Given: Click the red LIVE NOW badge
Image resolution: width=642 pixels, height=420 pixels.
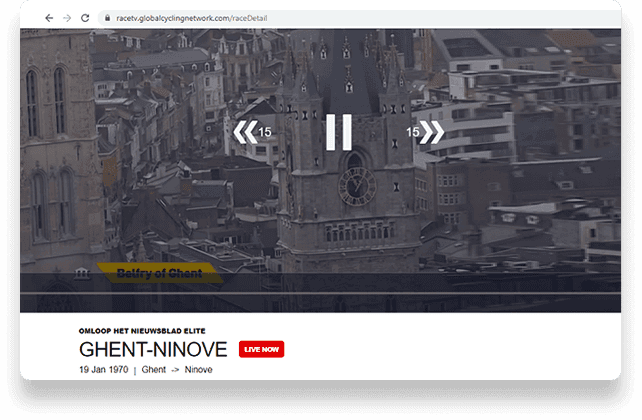Looking at the screenshot, I should tap(261, 349).
